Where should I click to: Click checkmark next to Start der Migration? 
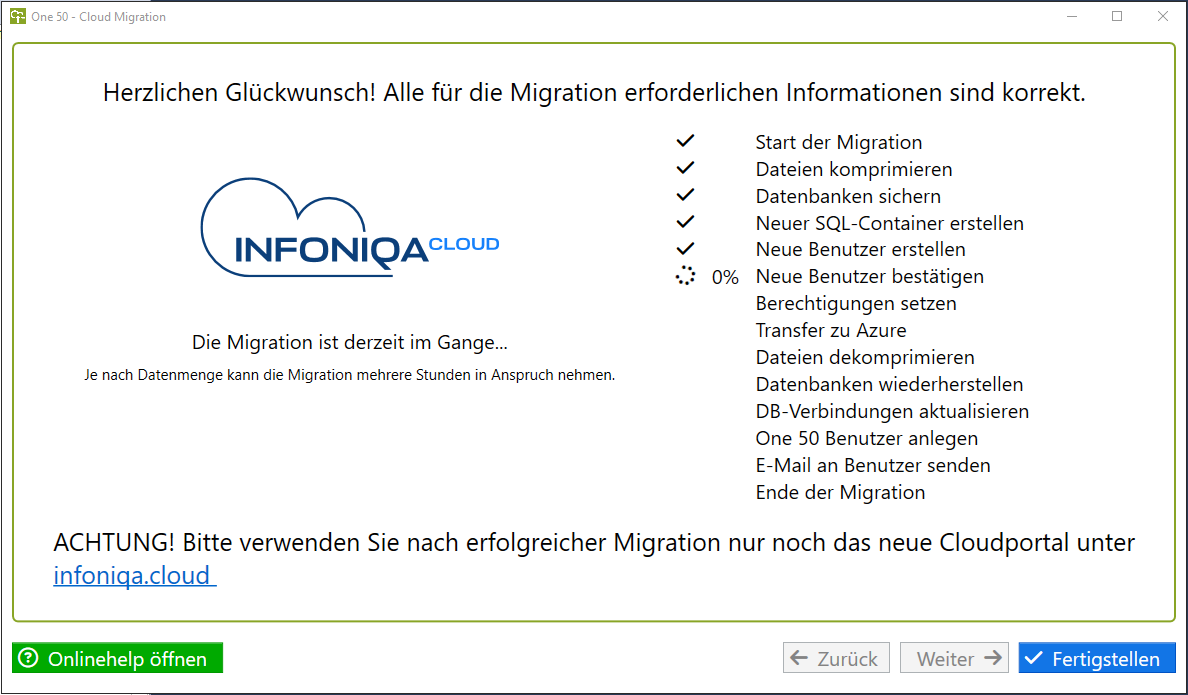pyautogui.click(x=685, y=141)
